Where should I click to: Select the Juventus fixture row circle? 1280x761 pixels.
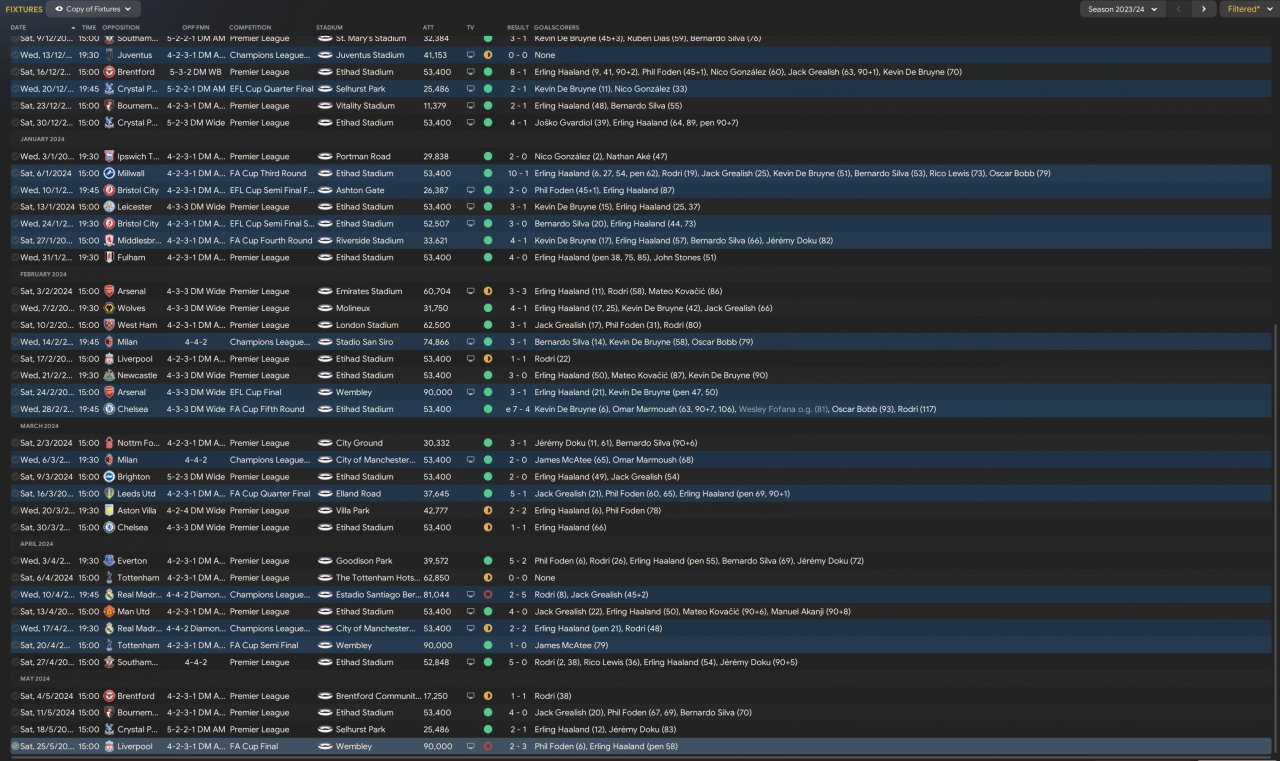coord(15,55)
